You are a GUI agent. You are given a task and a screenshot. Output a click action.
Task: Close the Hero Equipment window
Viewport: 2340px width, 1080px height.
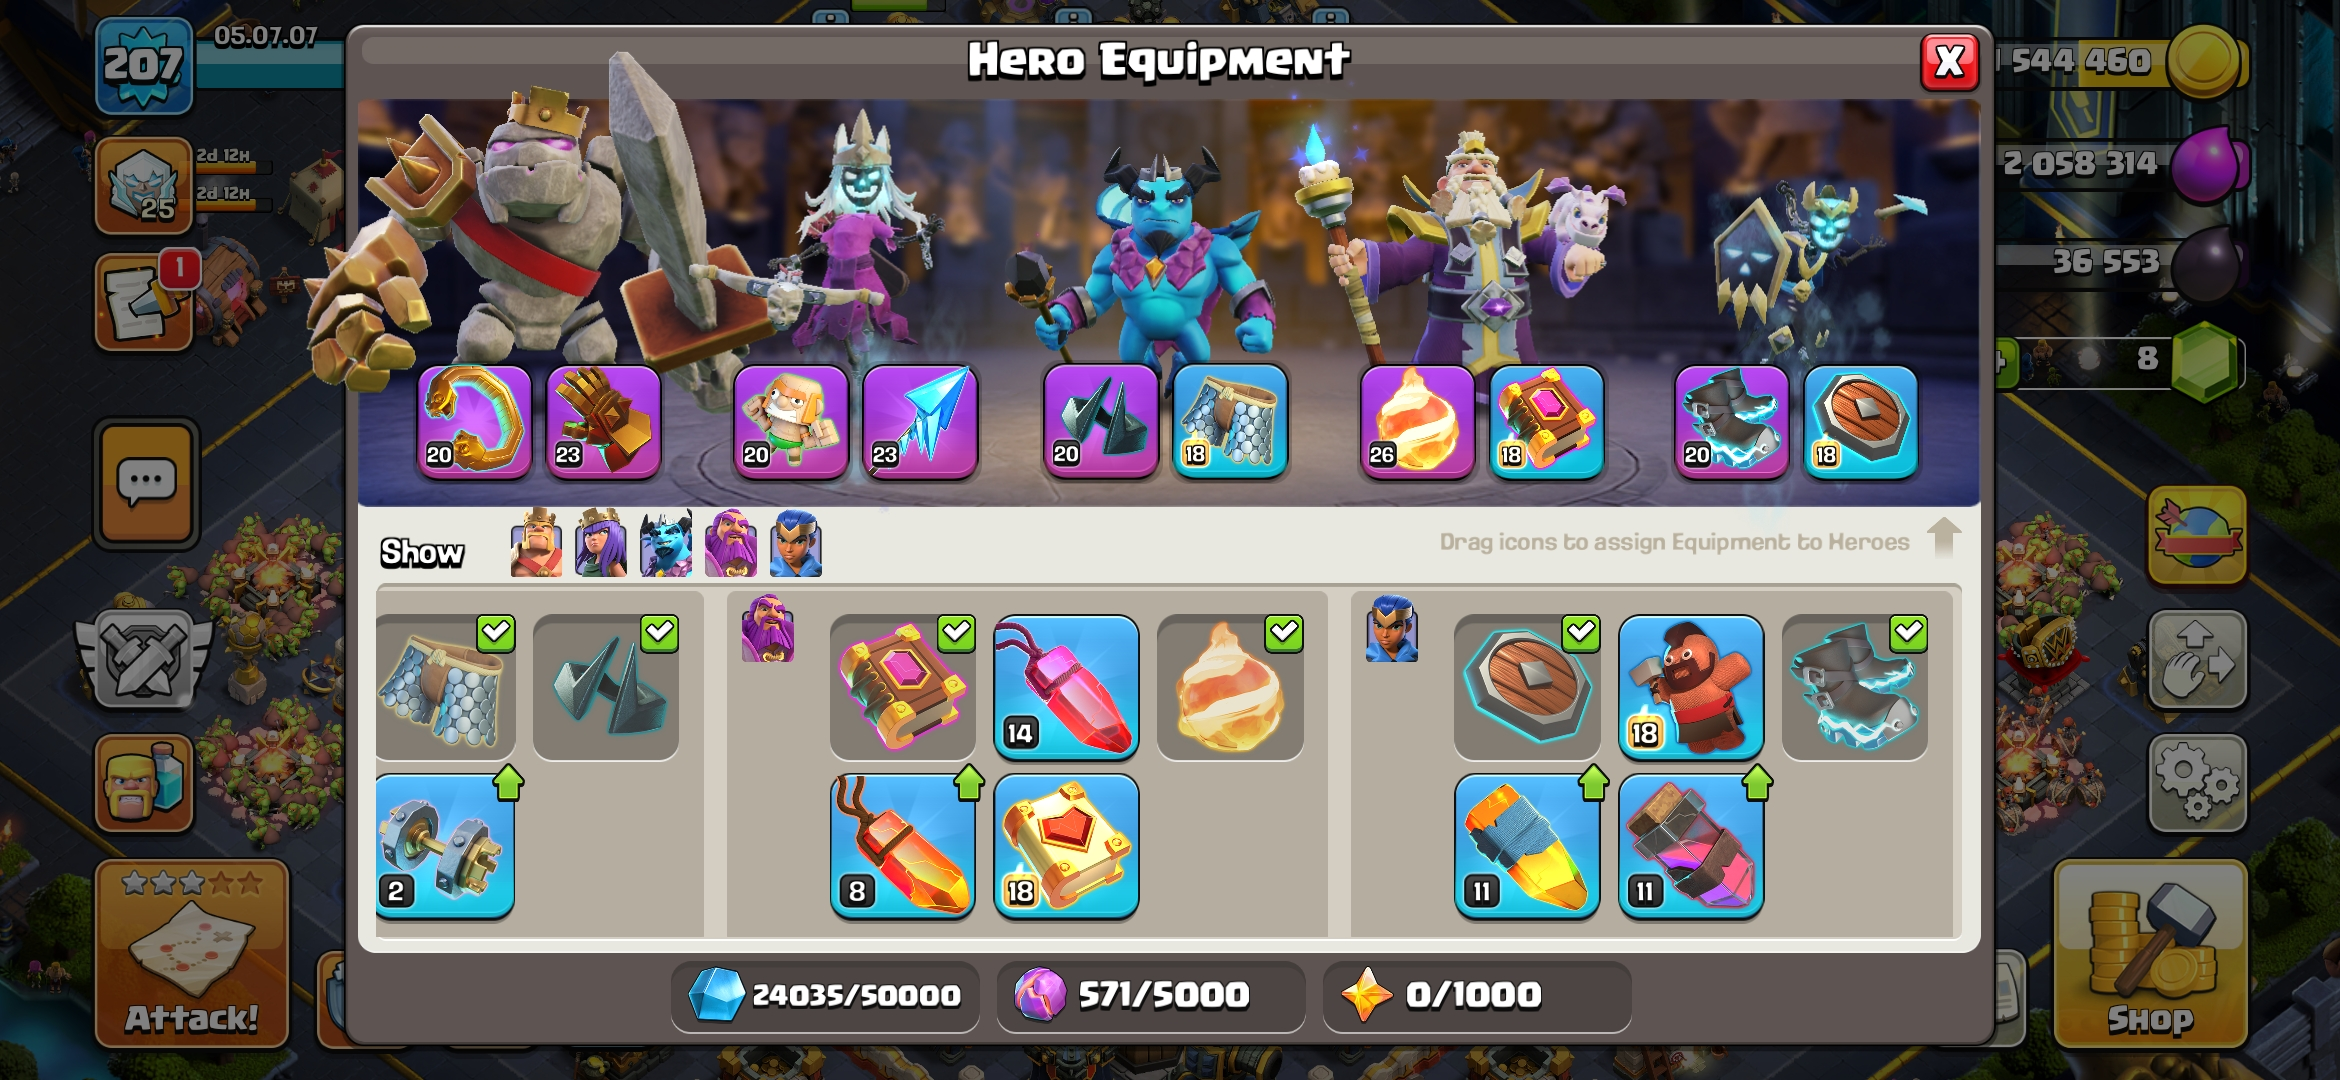[1949, 62]
